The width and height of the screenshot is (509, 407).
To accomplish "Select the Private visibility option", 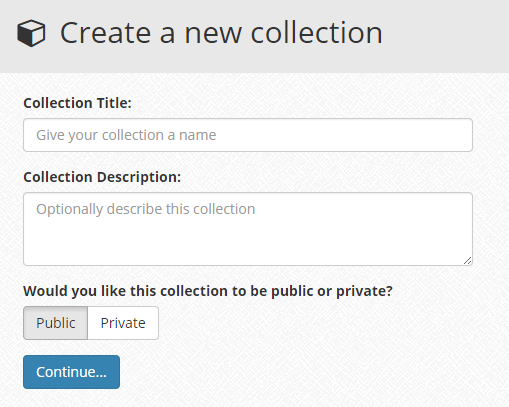I will (x=123, y=323).
